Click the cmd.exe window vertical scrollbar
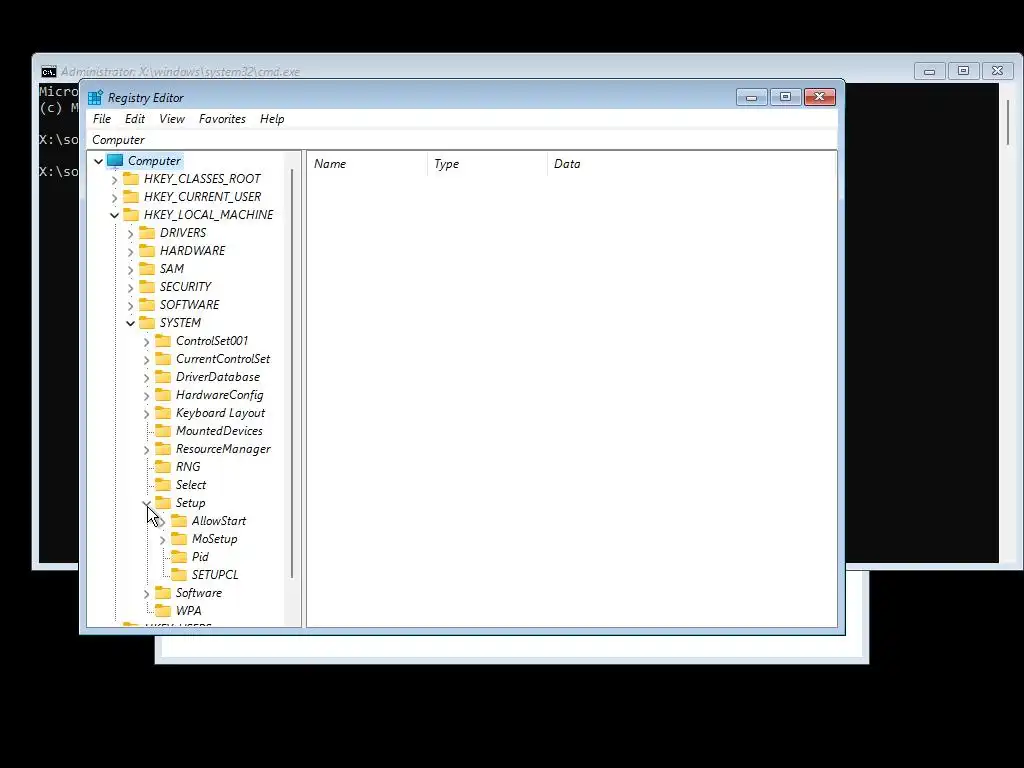 point(1008,122)
